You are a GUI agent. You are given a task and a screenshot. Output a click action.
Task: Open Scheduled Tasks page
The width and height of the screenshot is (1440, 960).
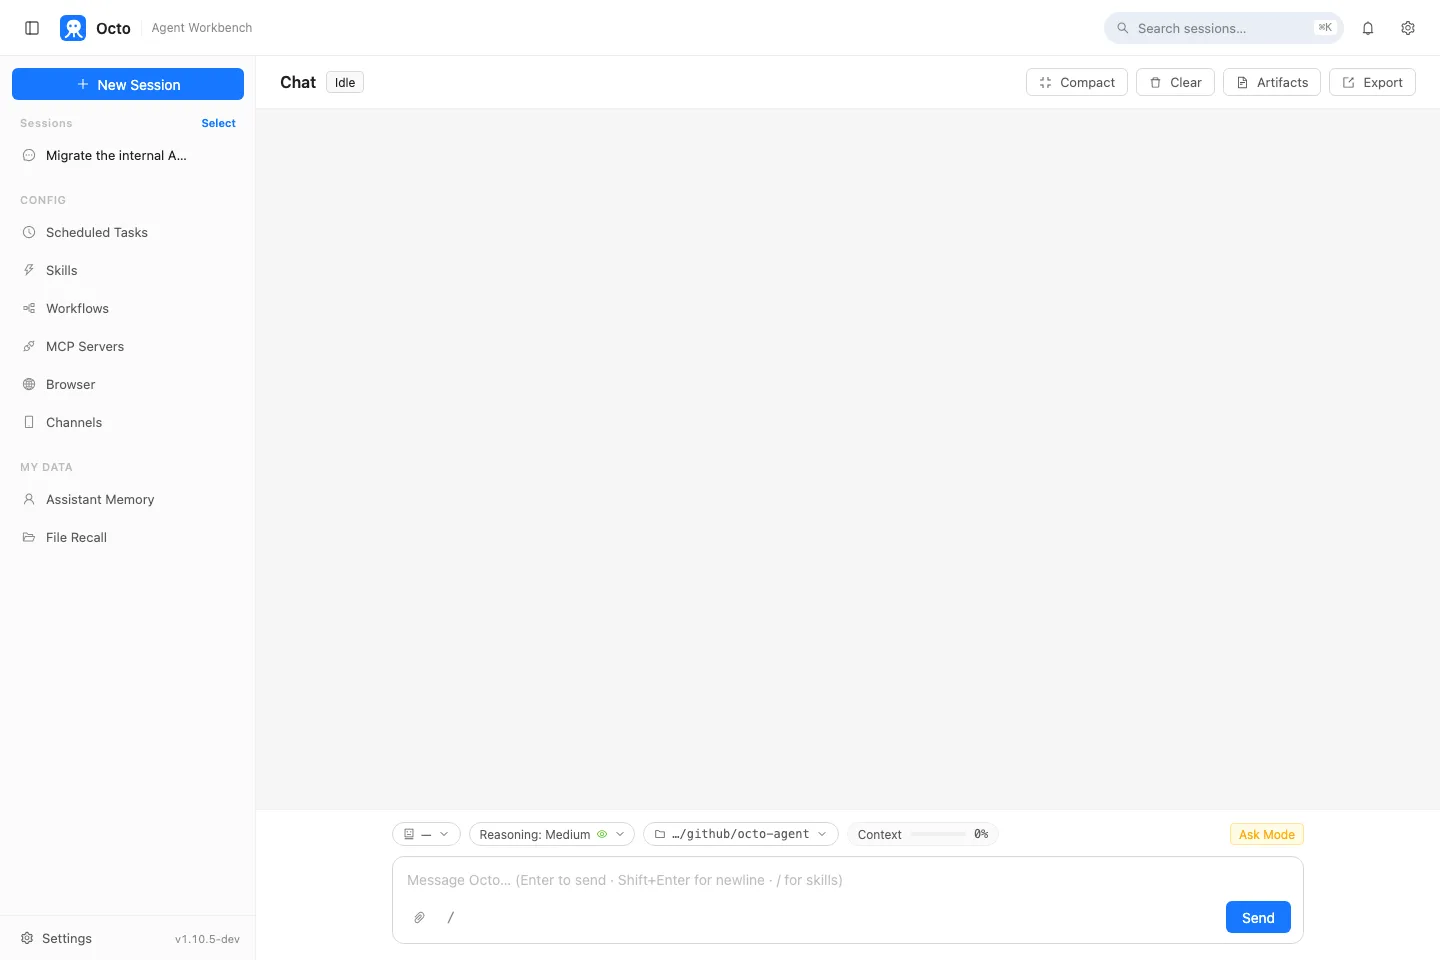[x=127, y=232]
